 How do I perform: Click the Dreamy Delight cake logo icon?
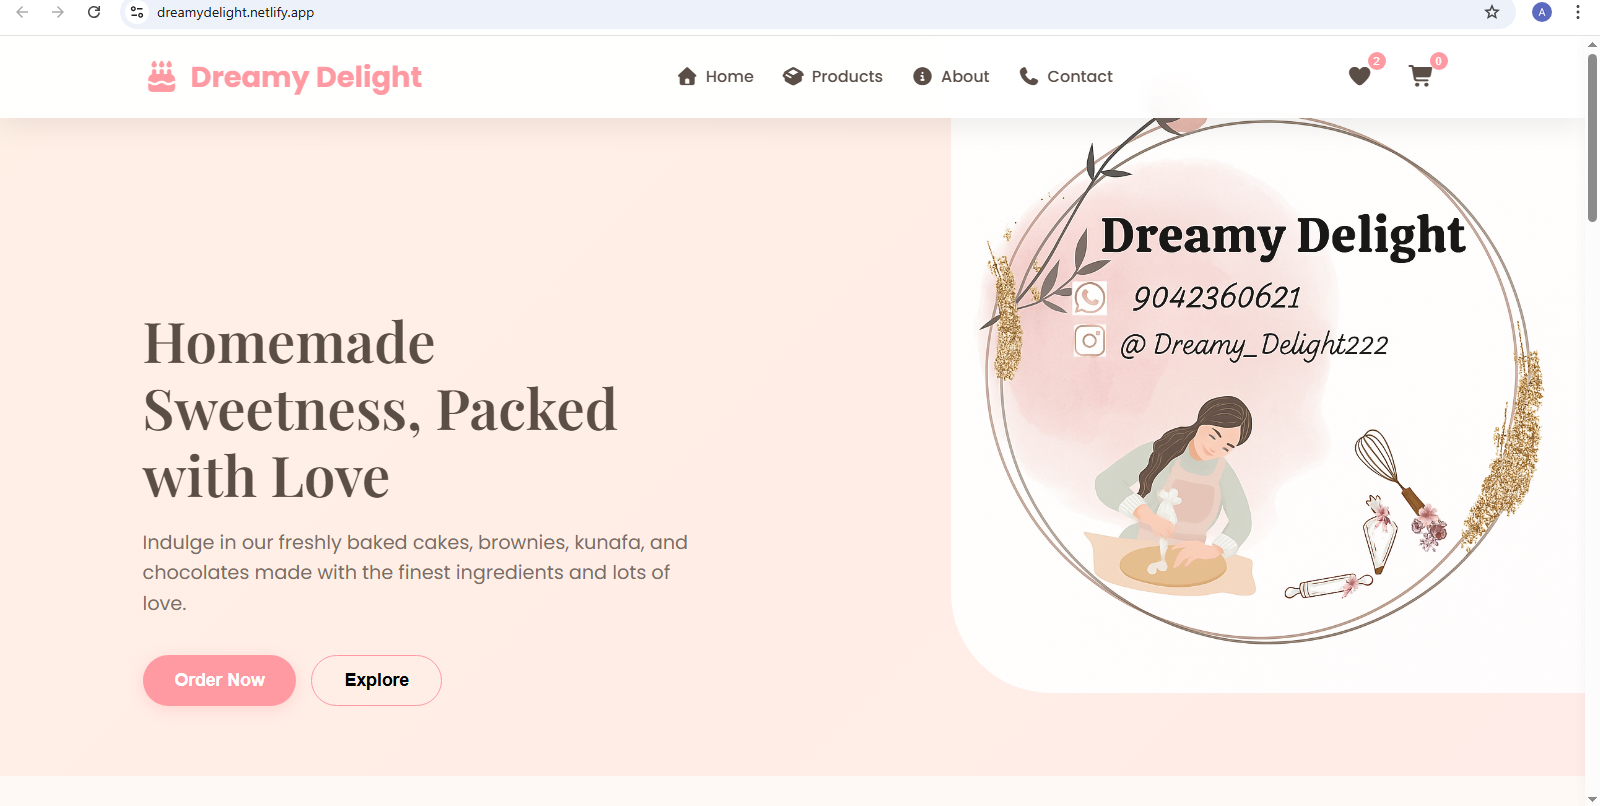161,77
